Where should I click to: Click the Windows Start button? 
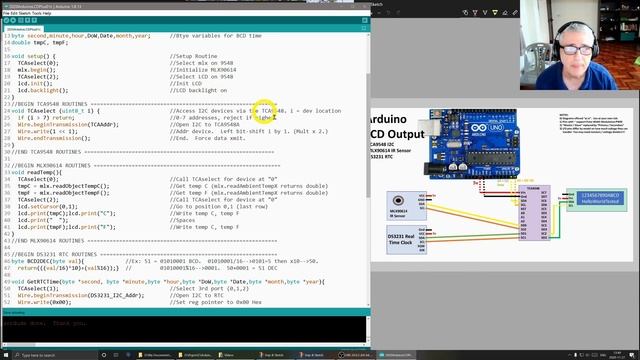[x=6, y=355]
